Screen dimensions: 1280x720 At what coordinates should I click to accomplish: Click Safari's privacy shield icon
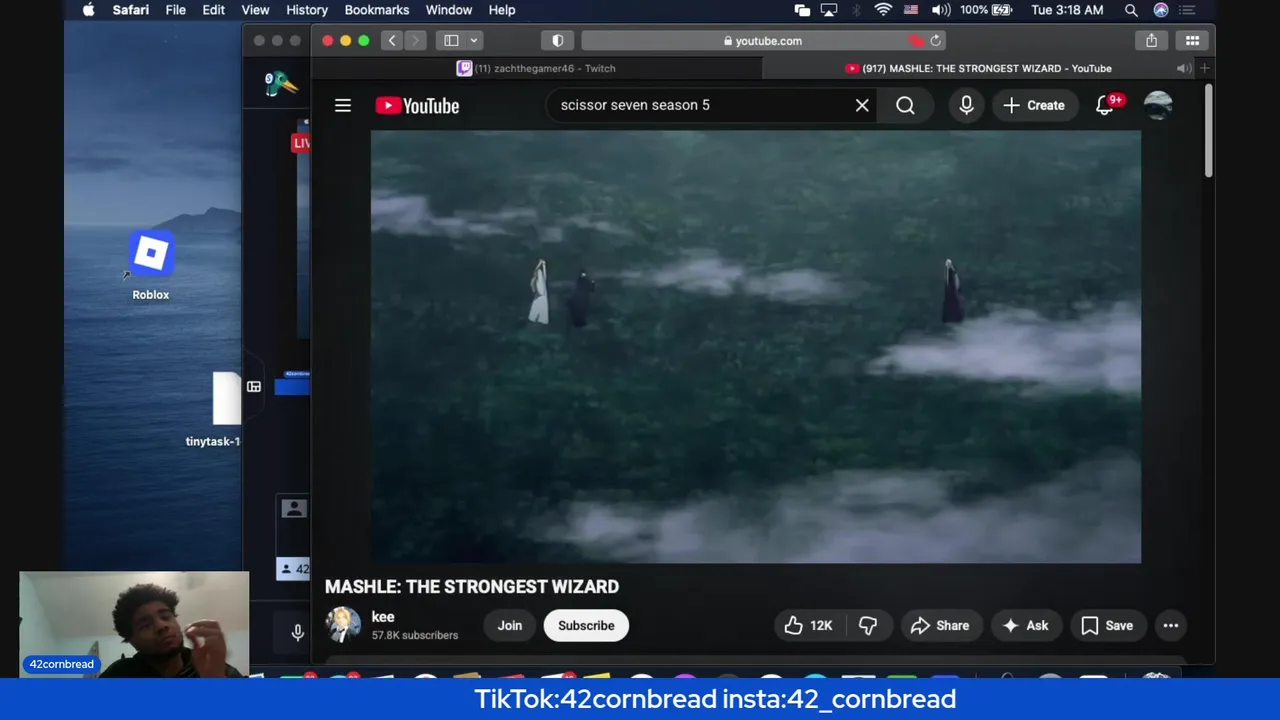558,41
